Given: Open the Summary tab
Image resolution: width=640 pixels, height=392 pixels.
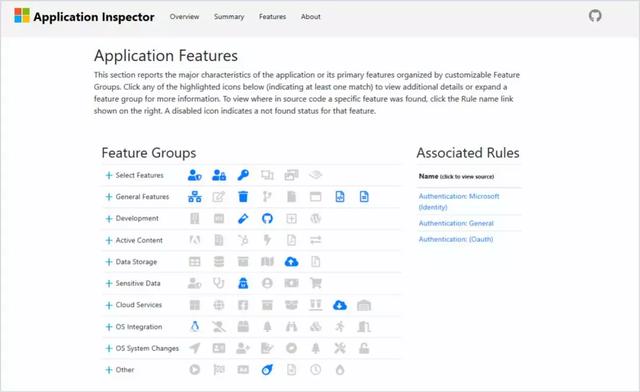Looking at the screenshot, I should click(229, 17).
